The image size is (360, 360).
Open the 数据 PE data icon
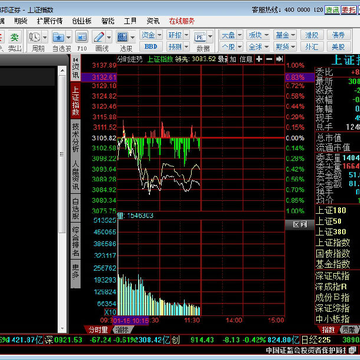[x=200, y=36]
